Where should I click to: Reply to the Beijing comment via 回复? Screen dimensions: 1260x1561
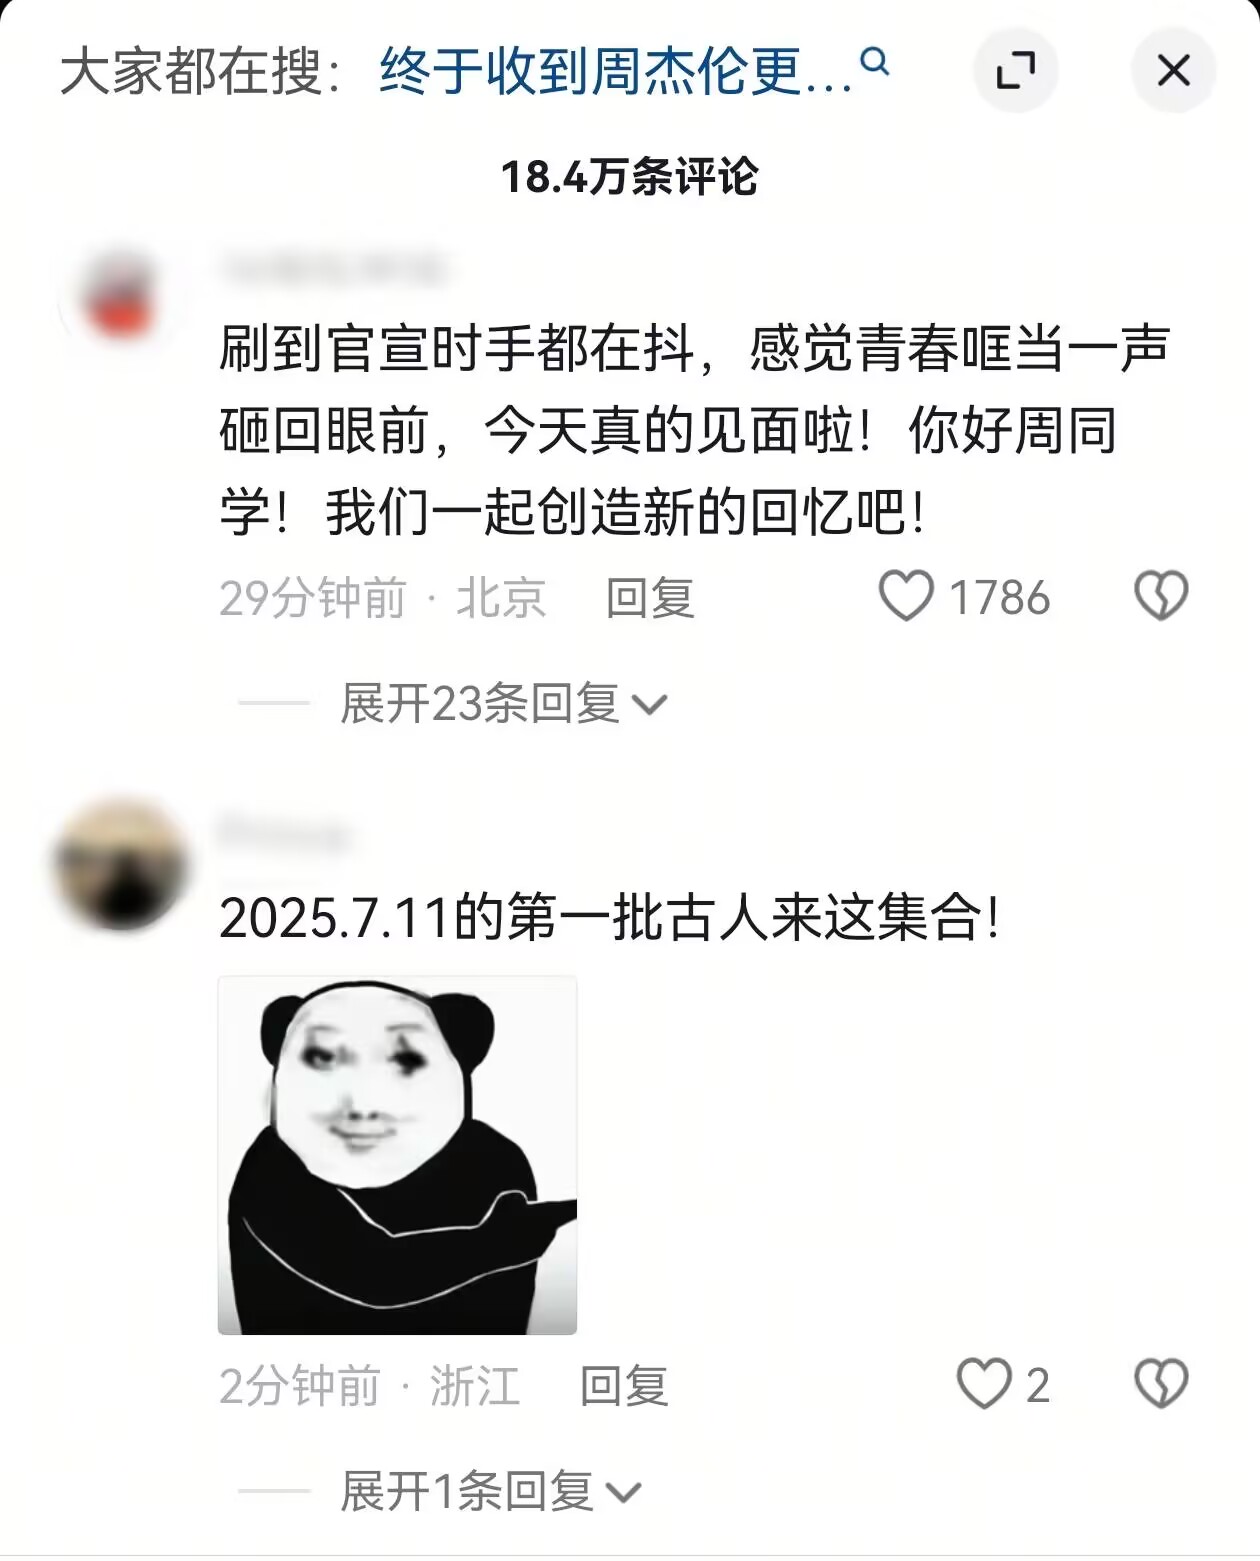650,598
